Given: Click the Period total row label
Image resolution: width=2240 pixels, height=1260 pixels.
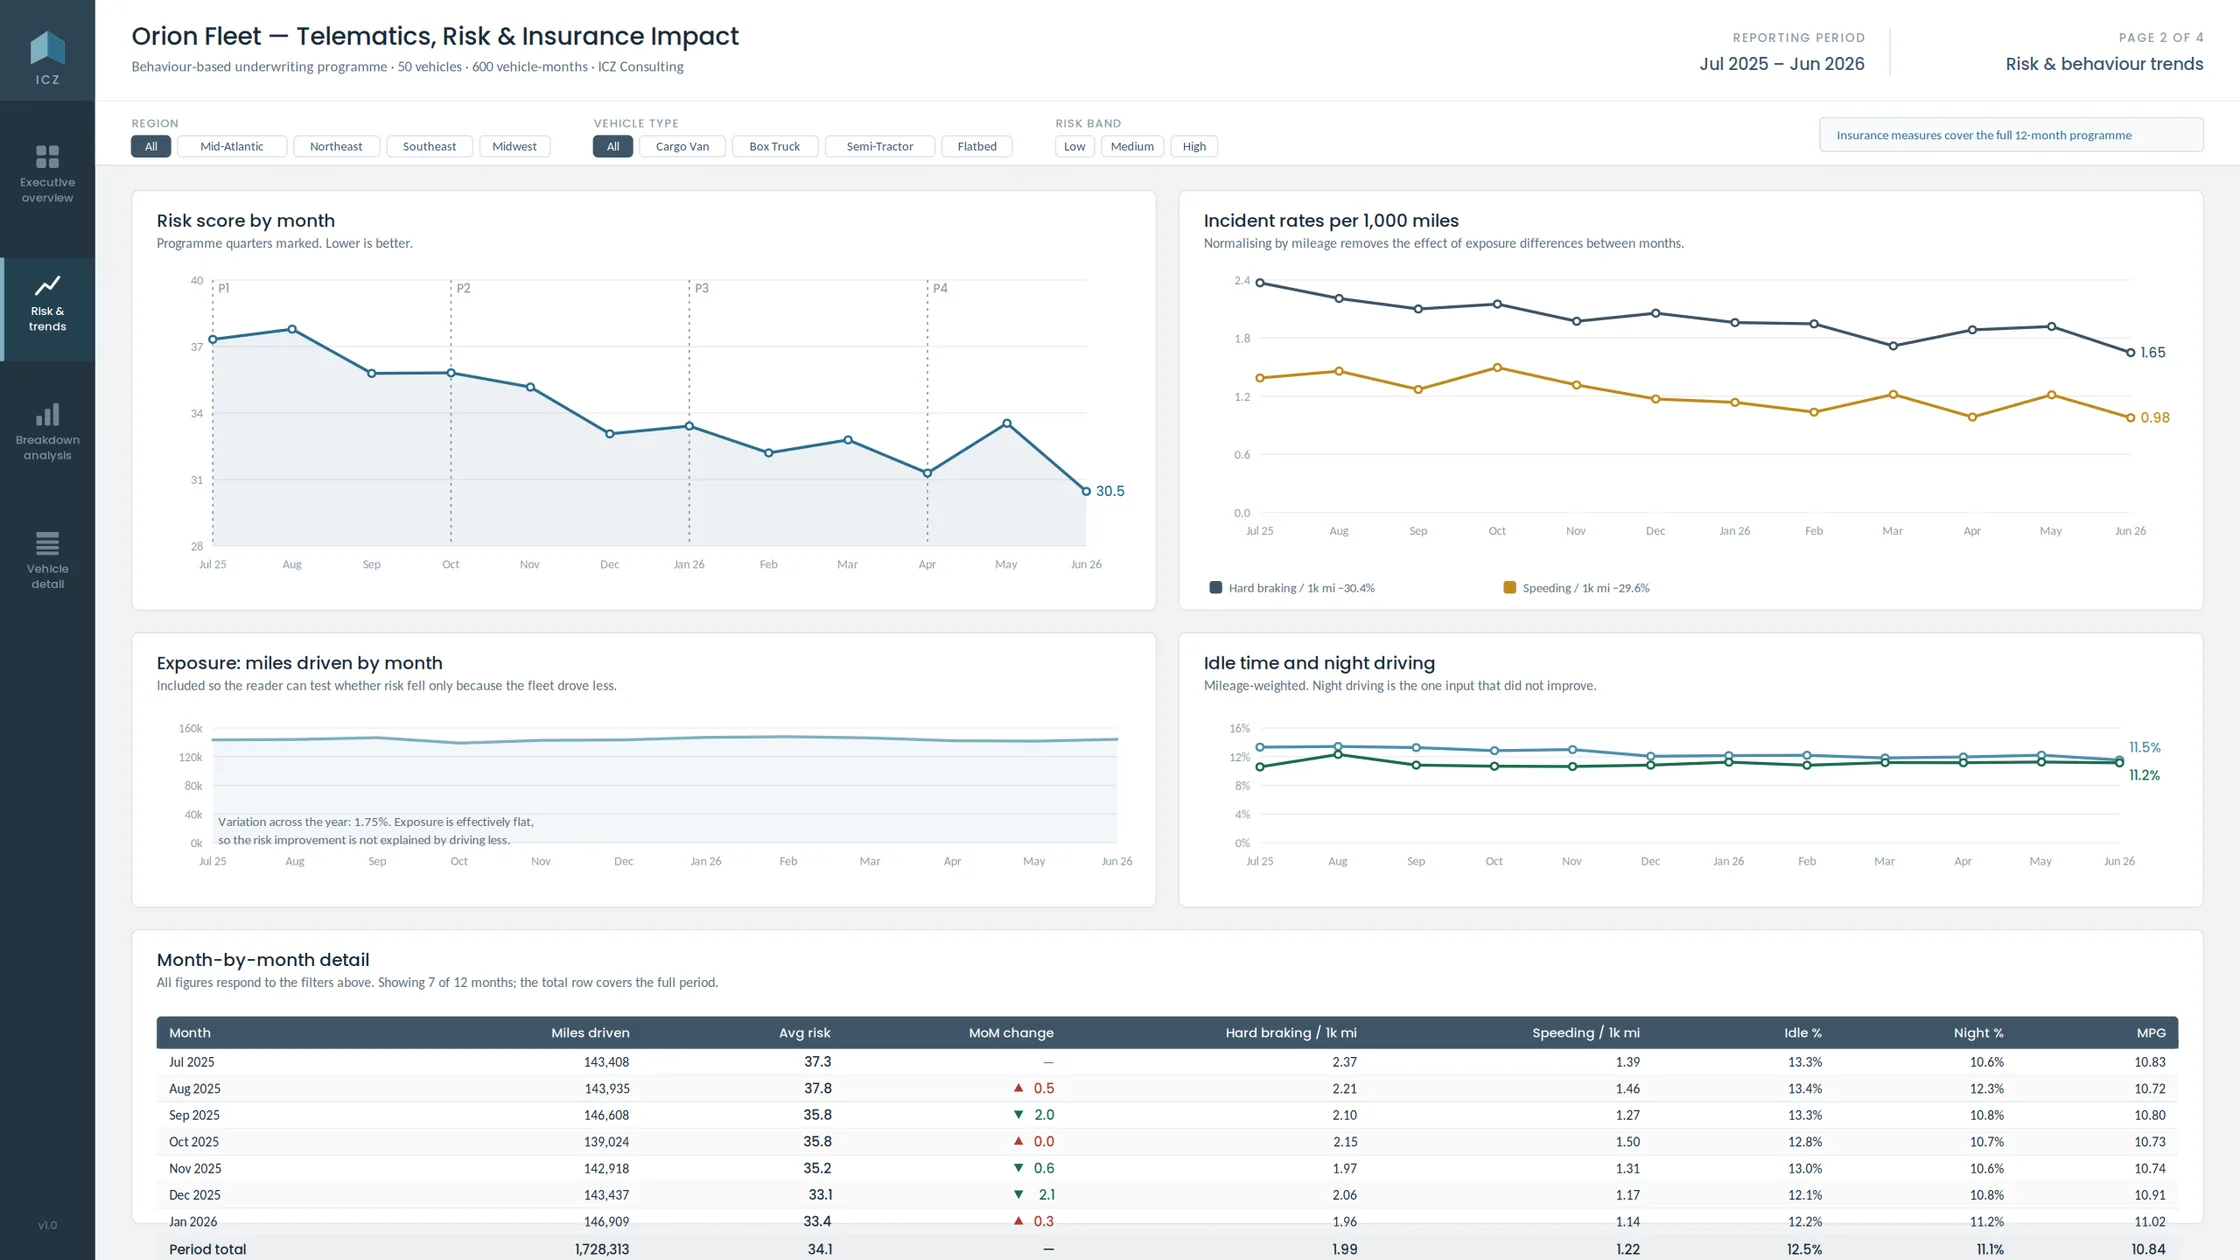Looking at the screenshot, I should coord(208,1249).
